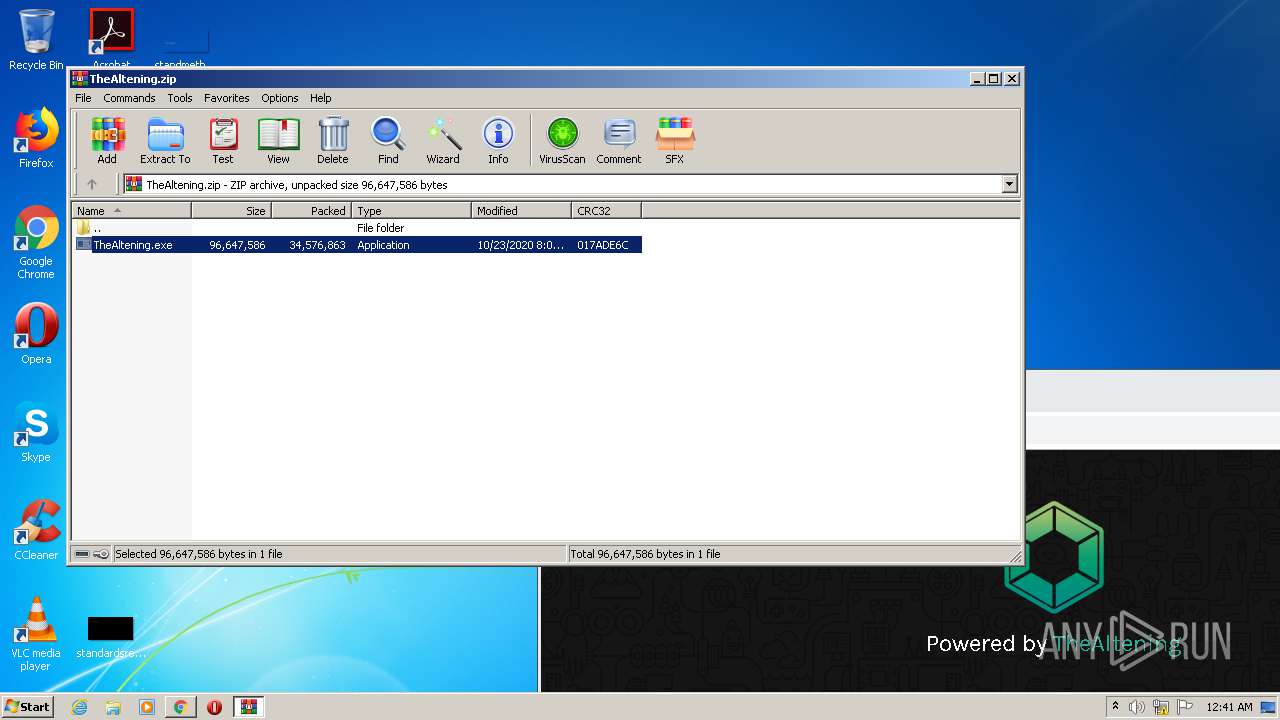1280x720 pixels.
Task: Launch the Wizard wand tool
Action: [x=443, y=140]
